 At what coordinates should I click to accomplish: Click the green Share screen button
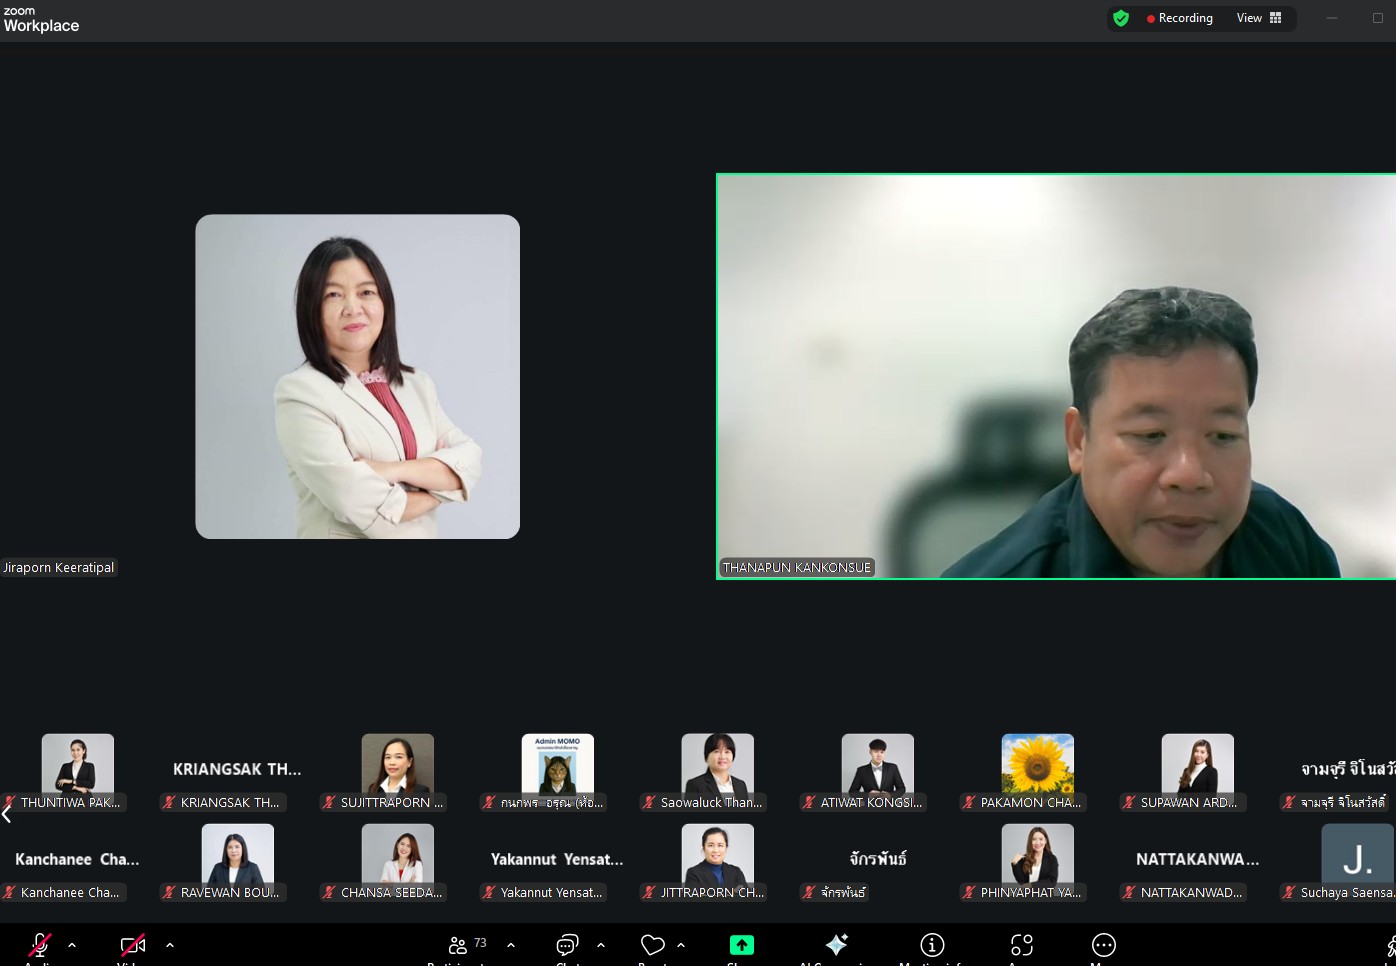click(741, 945)
